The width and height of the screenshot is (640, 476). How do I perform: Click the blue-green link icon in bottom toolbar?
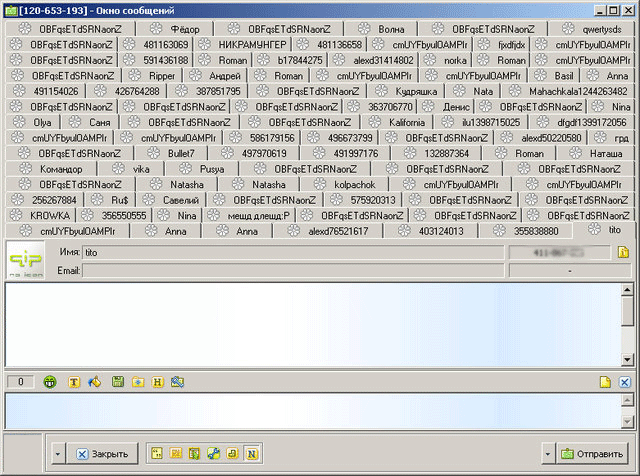click(x=215, y=453)
